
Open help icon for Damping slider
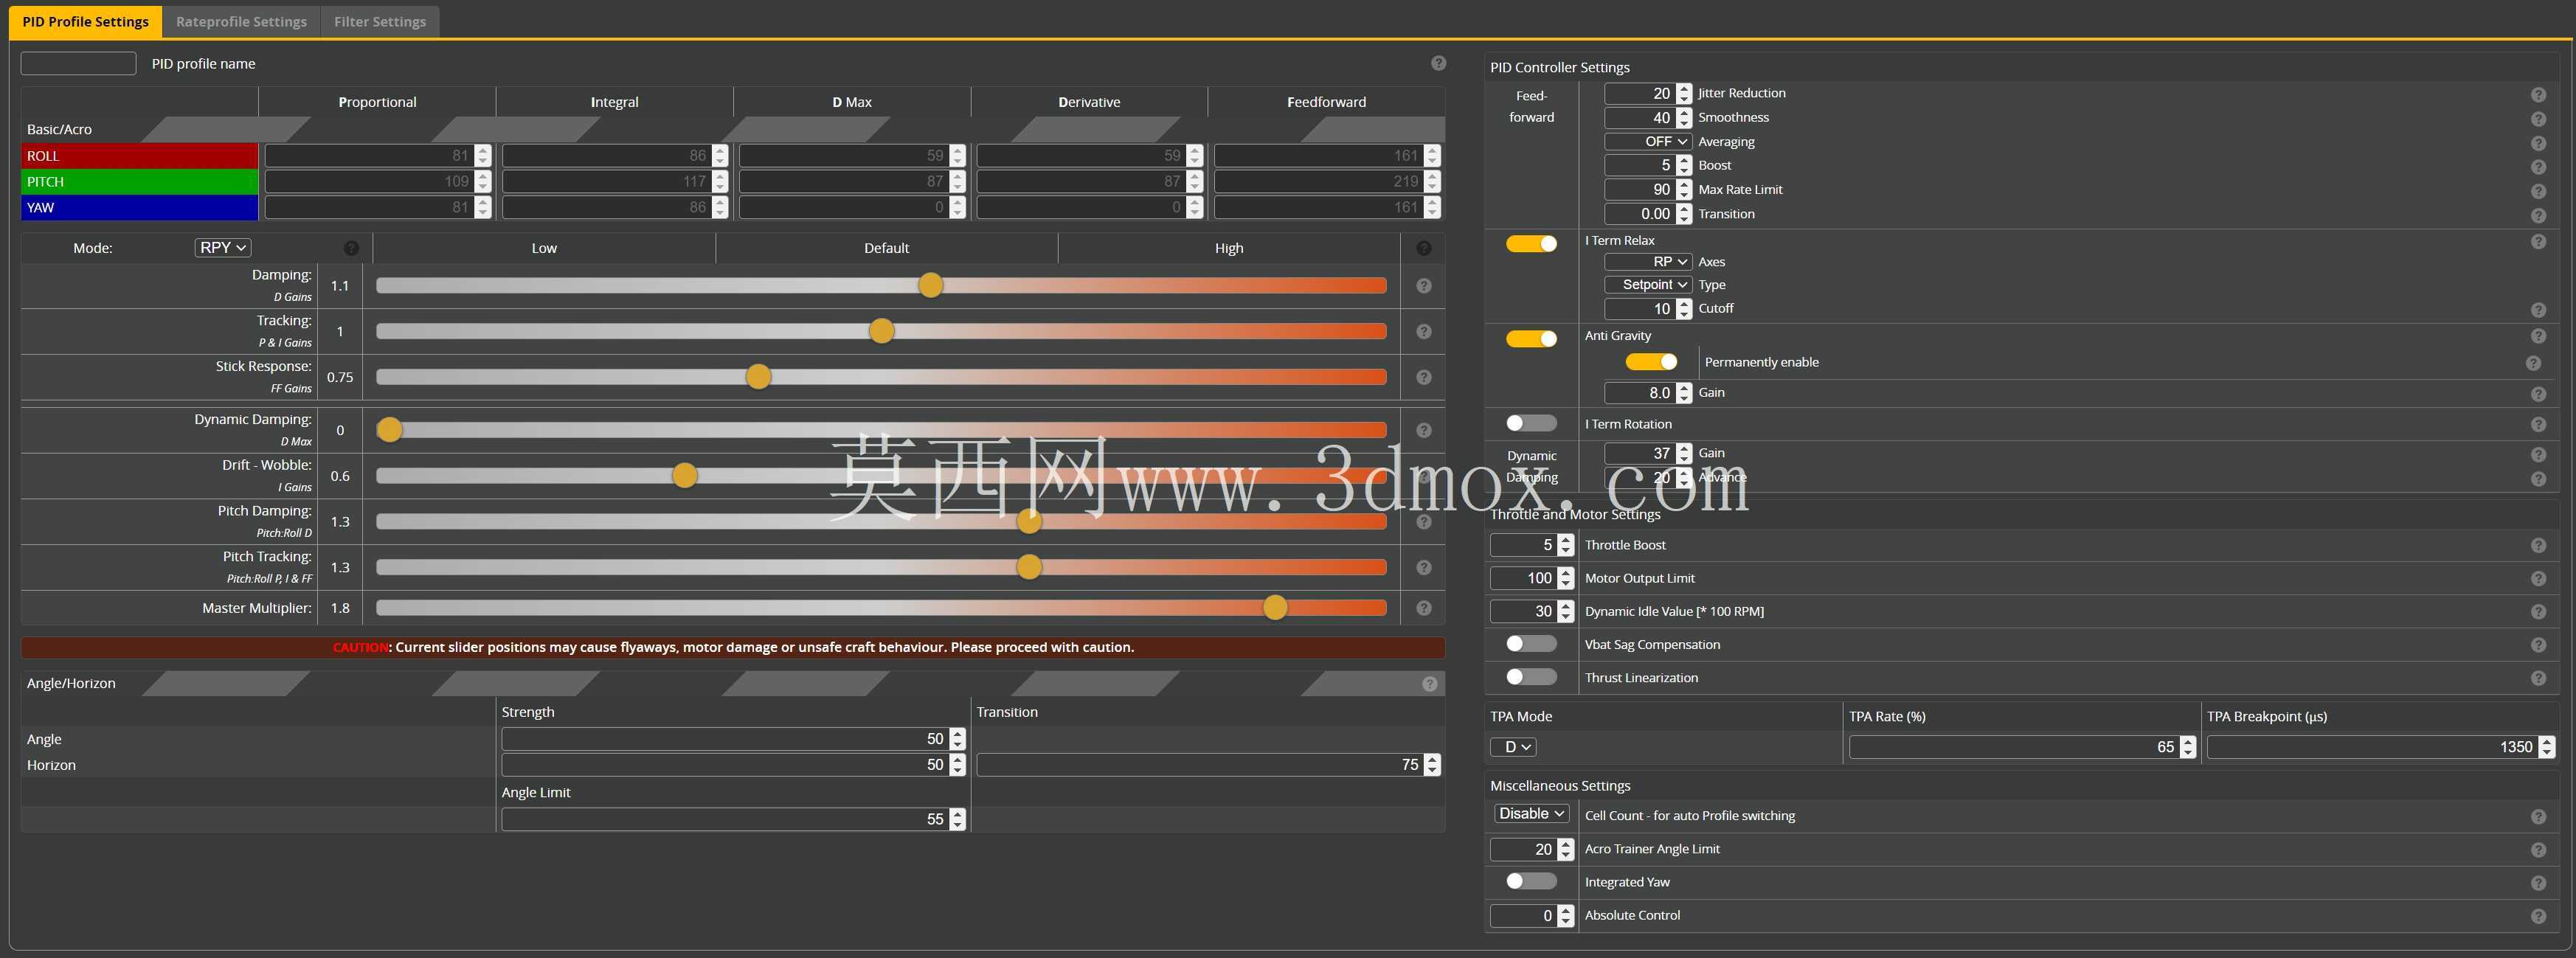[x=1424, y=286]
